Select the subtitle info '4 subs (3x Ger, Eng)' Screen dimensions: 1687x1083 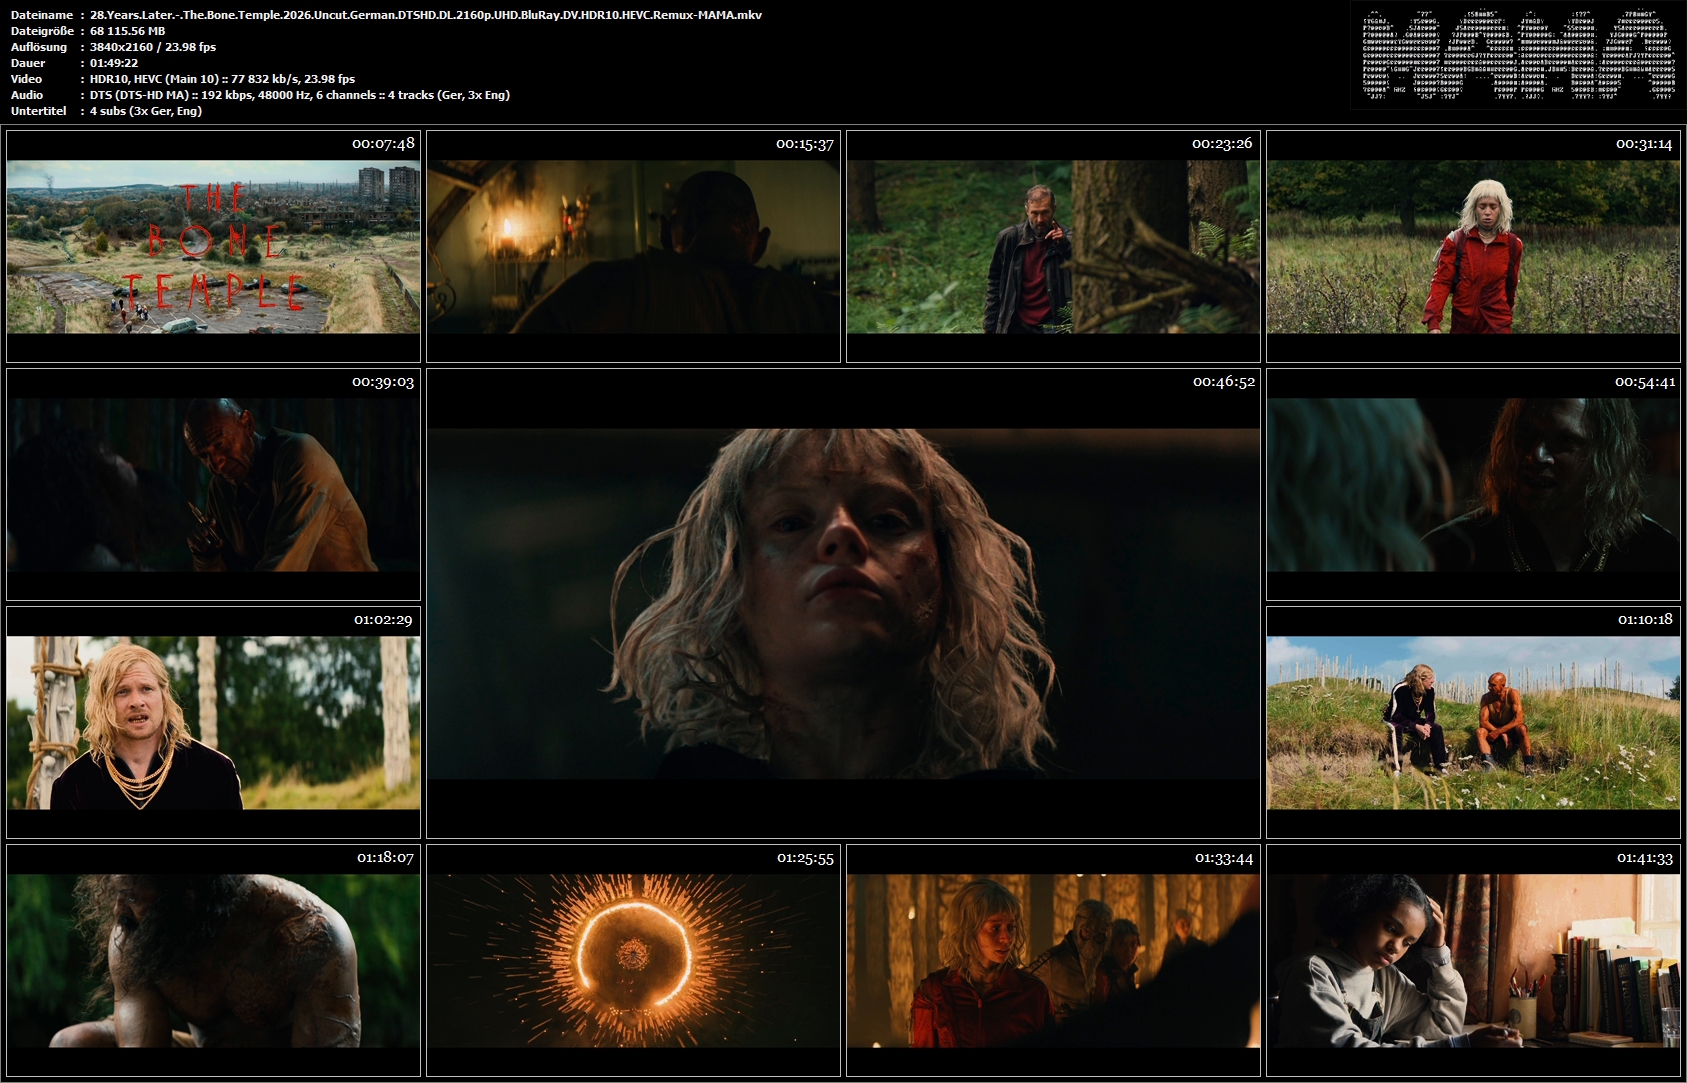[146, 111]
